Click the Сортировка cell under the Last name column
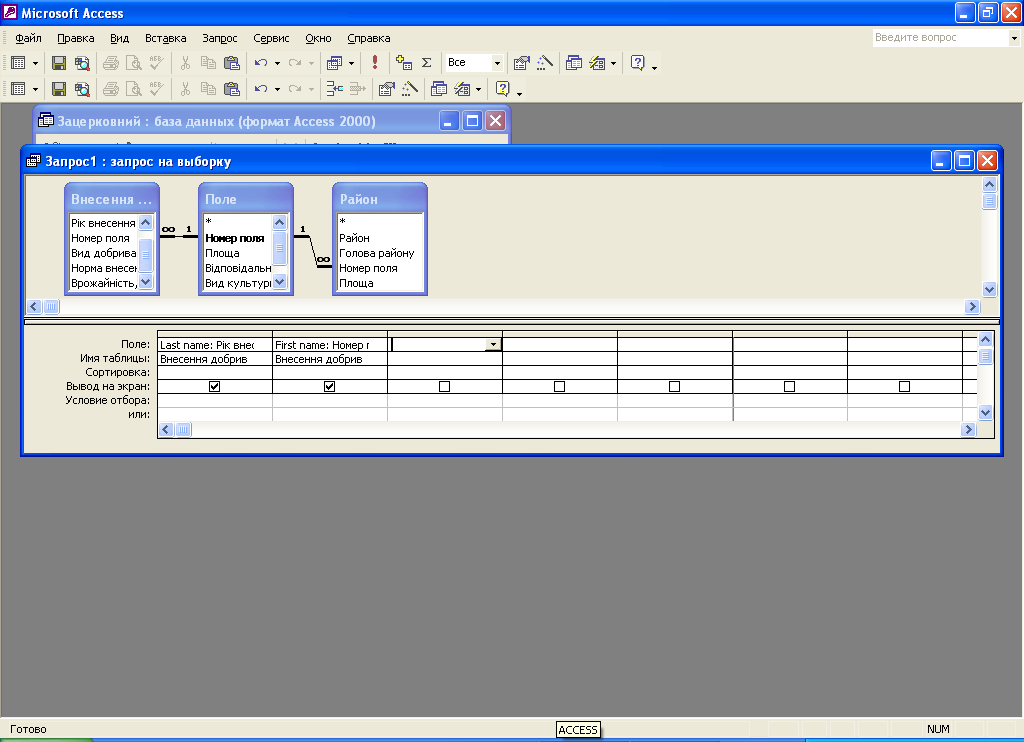Image resolution: width=1024 pixels, height=742 pixels. coord(215,372)
